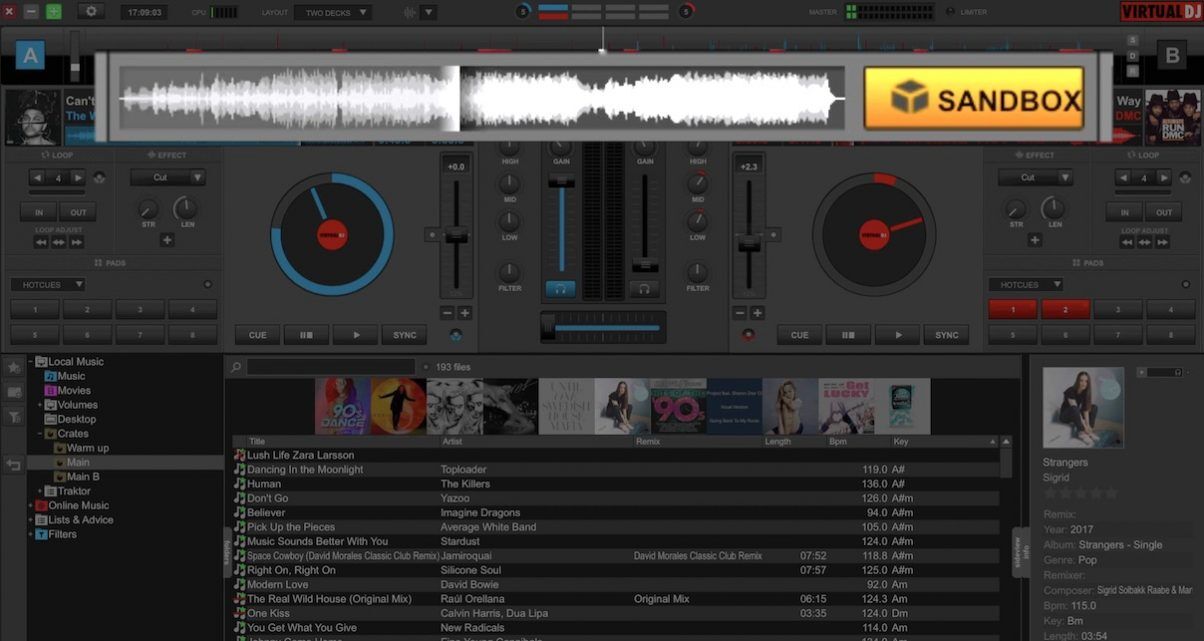Click SYNC on the right deck
Screen dimensions: 1204x641
(946, 335)
